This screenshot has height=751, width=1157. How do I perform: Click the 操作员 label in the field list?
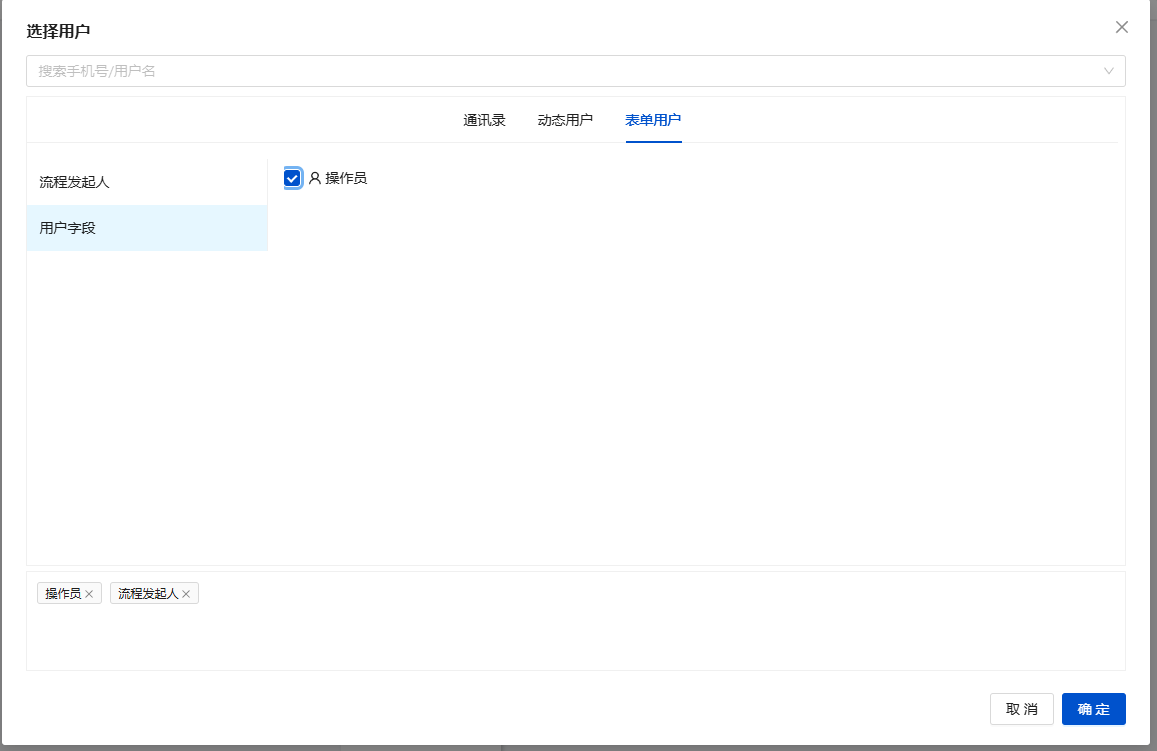pyautogui.click(x=346, y=178)
